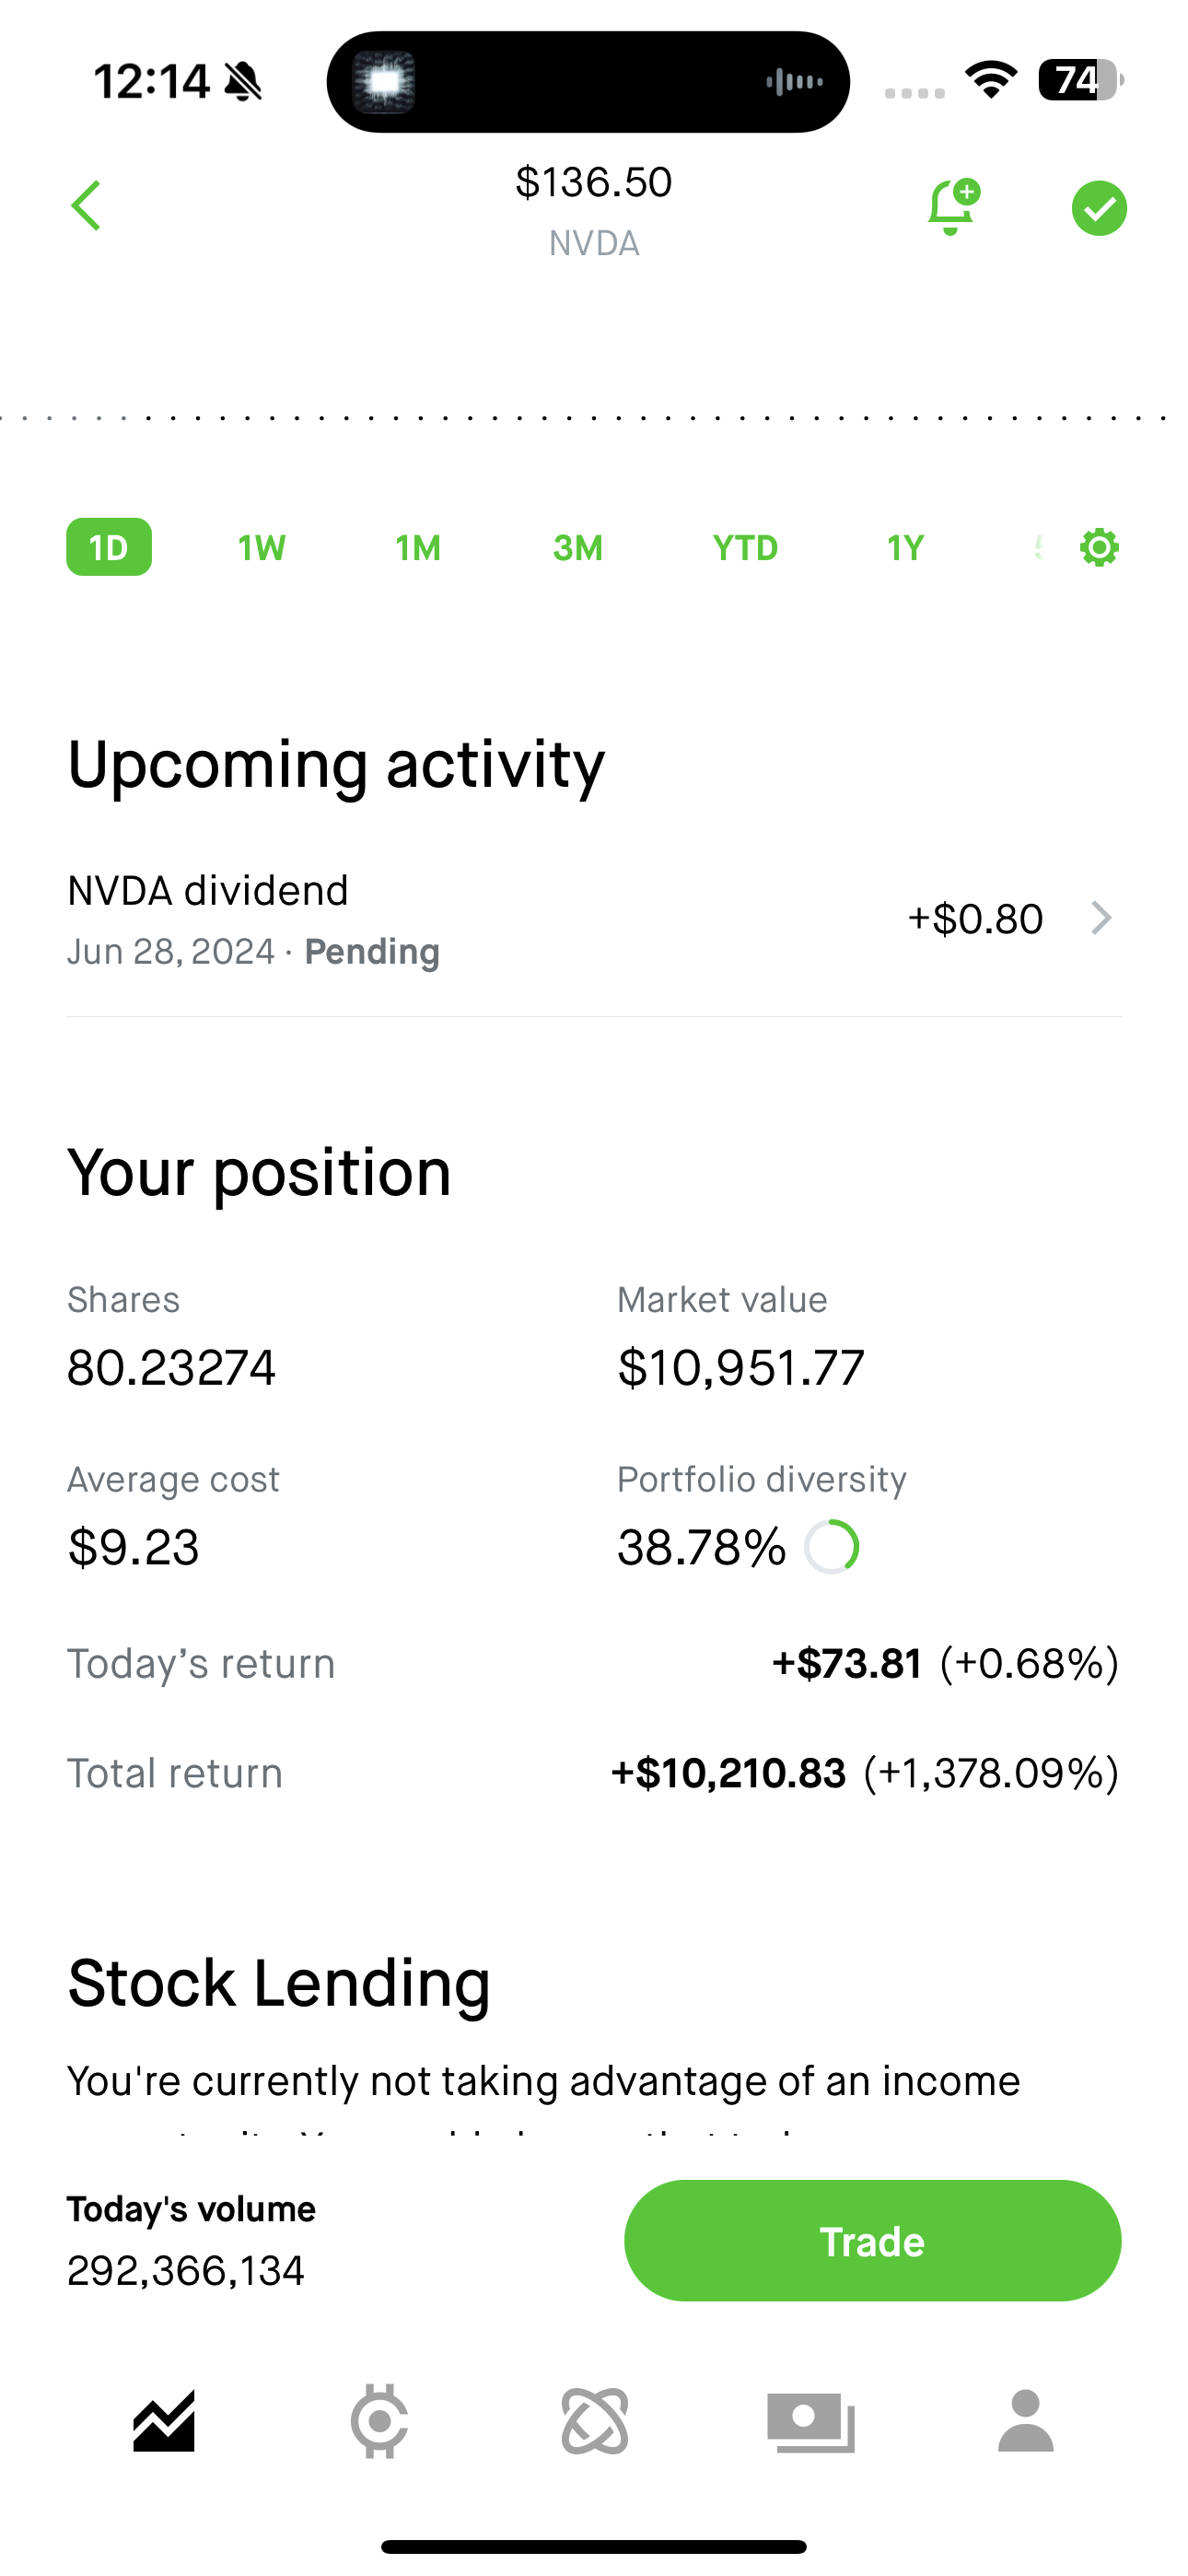This screenshot has width=1188, height=2576.
Task: Select the 1D chart range
Action: tap(109, 547)
